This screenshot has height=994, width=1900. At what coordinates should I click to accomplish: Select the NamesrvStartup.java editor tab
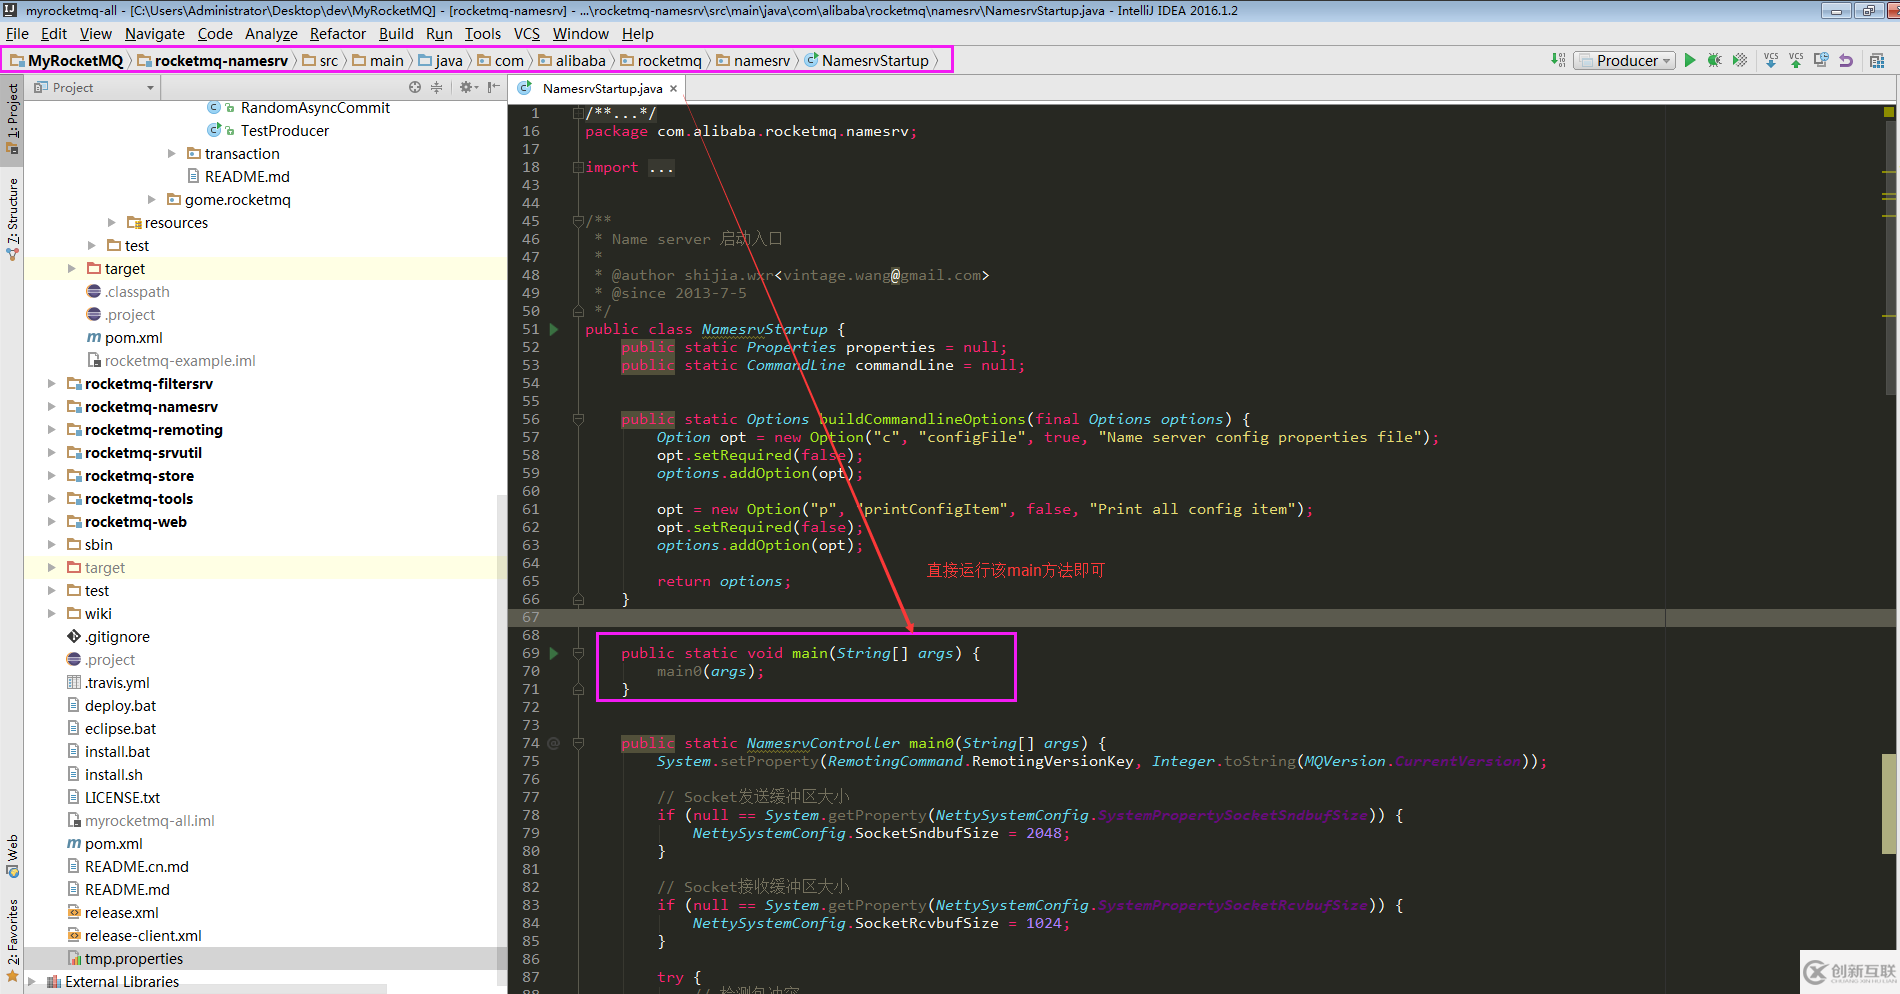(601, 89)
